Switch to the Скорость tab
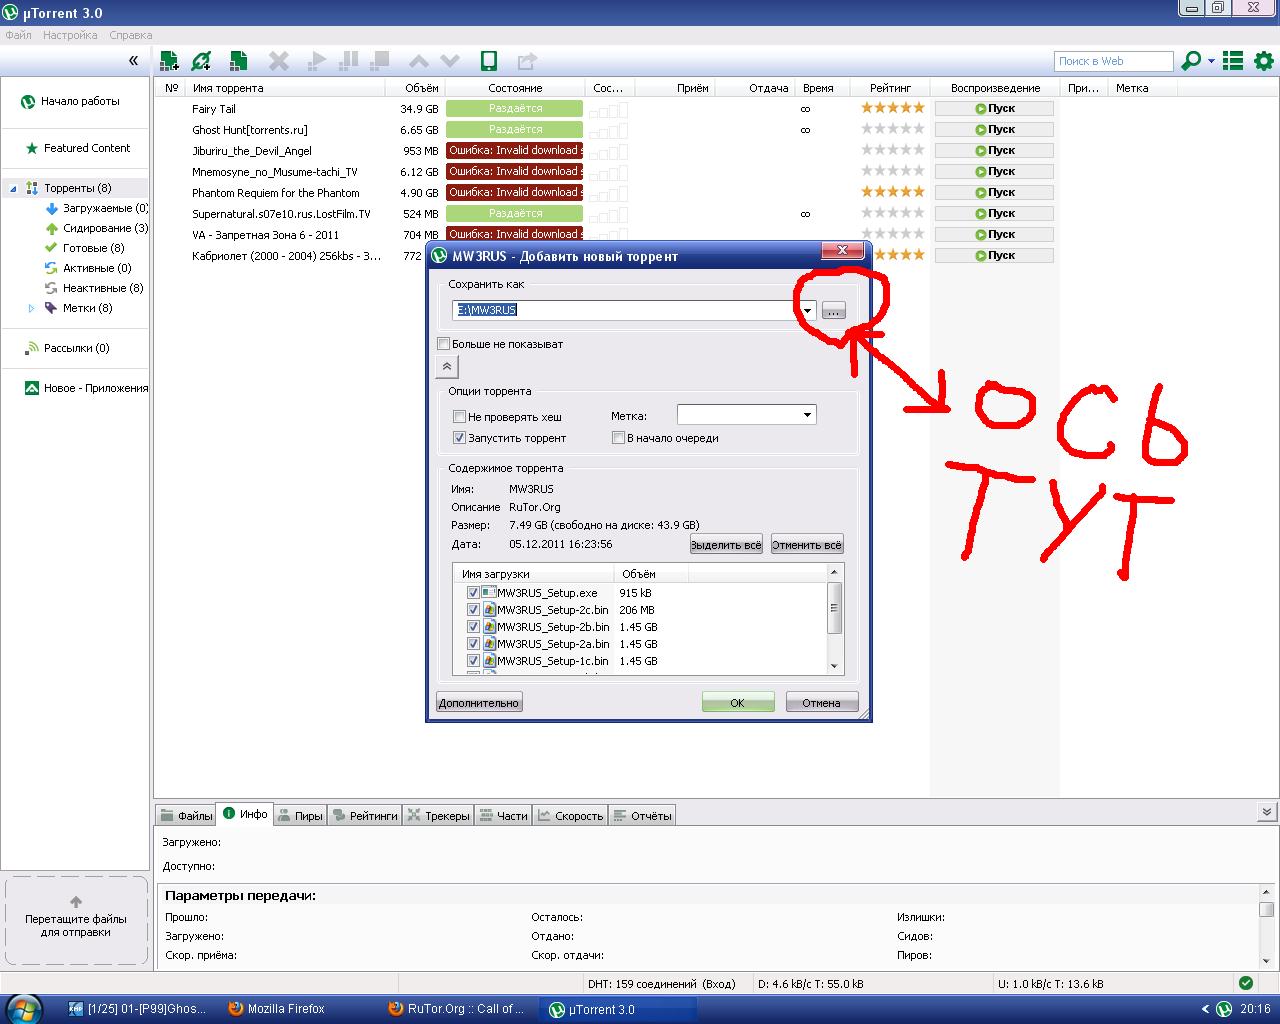The image size is (1280, 1024). click(x=570, y=816)
